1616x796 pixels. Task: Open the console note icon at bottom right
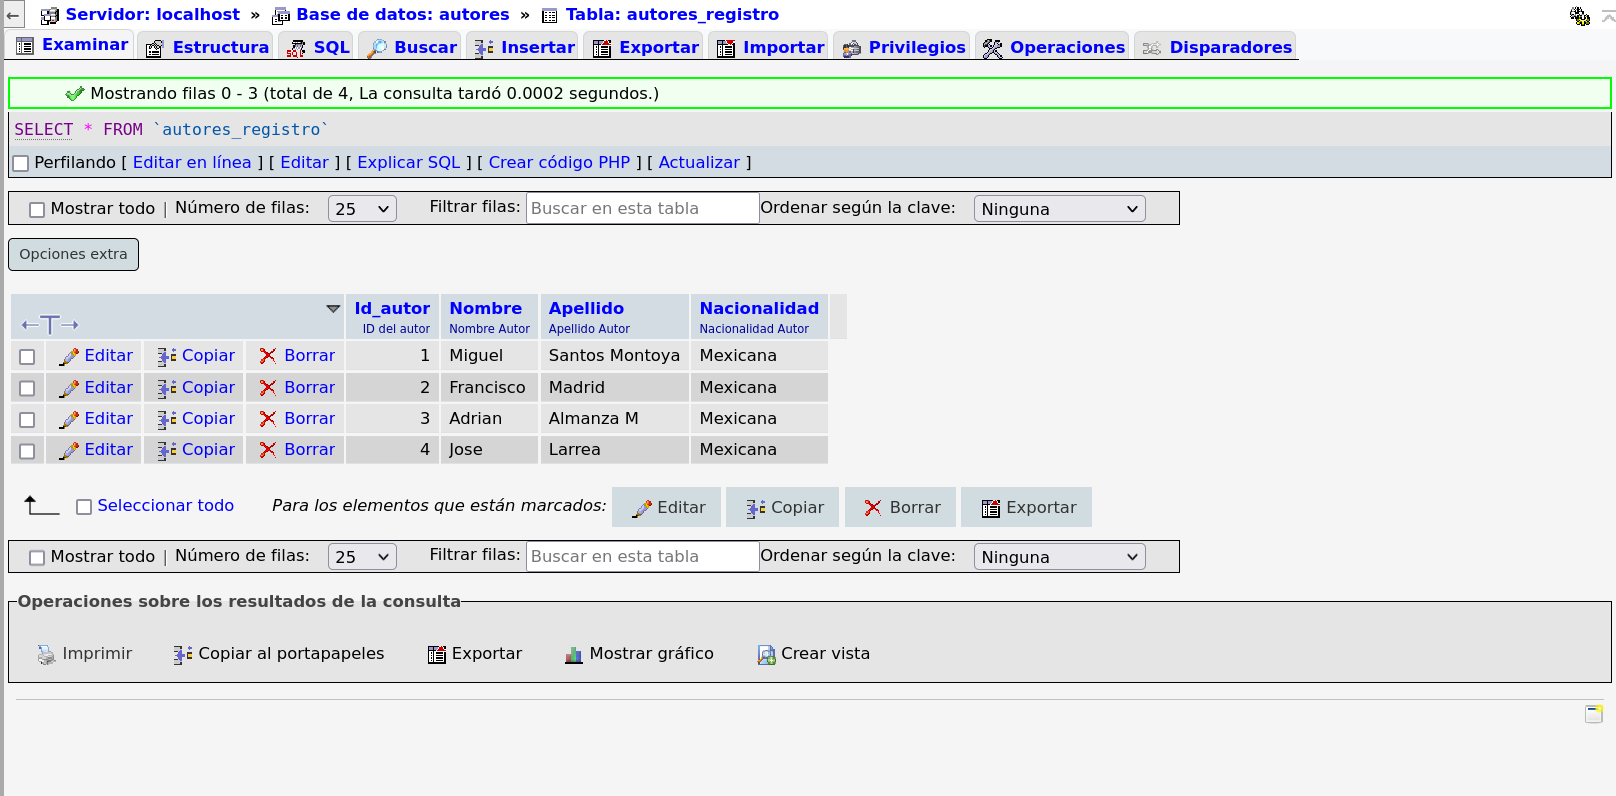tap(1594, 713)
